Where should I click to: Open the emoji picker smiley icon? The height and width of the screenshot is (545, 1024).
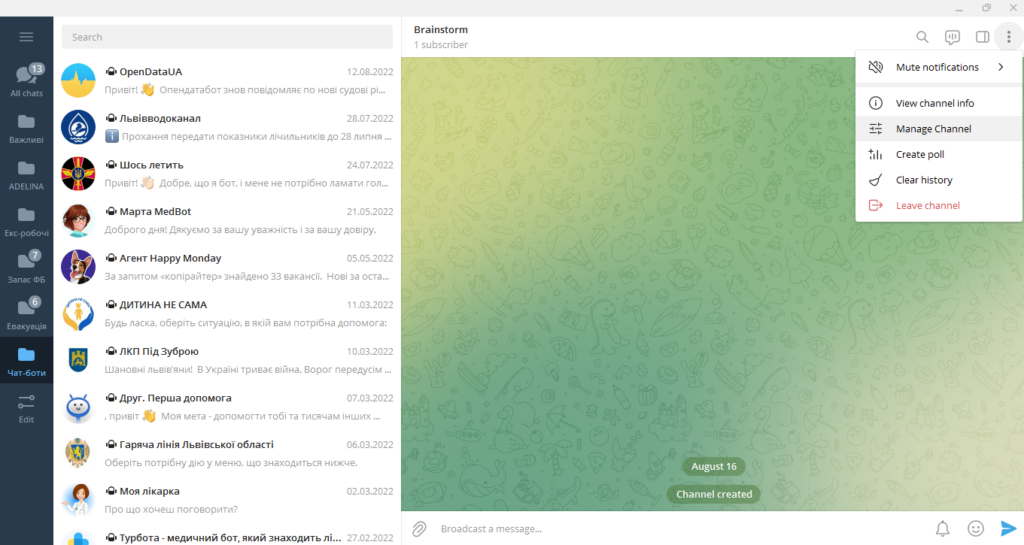click(975, 528)
